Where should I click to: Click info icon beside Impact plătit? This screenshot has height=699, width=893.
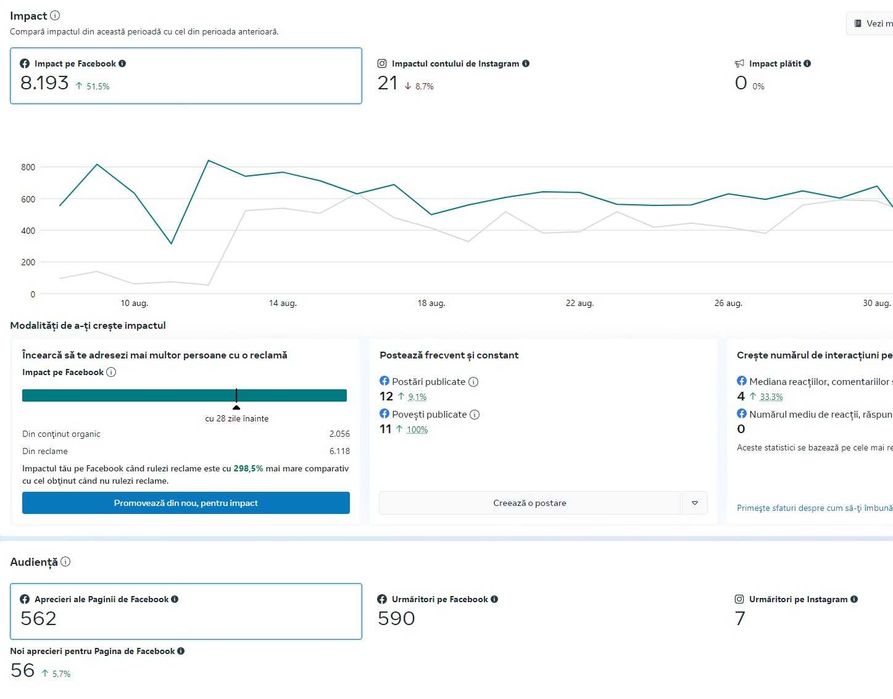coord(807,63)
